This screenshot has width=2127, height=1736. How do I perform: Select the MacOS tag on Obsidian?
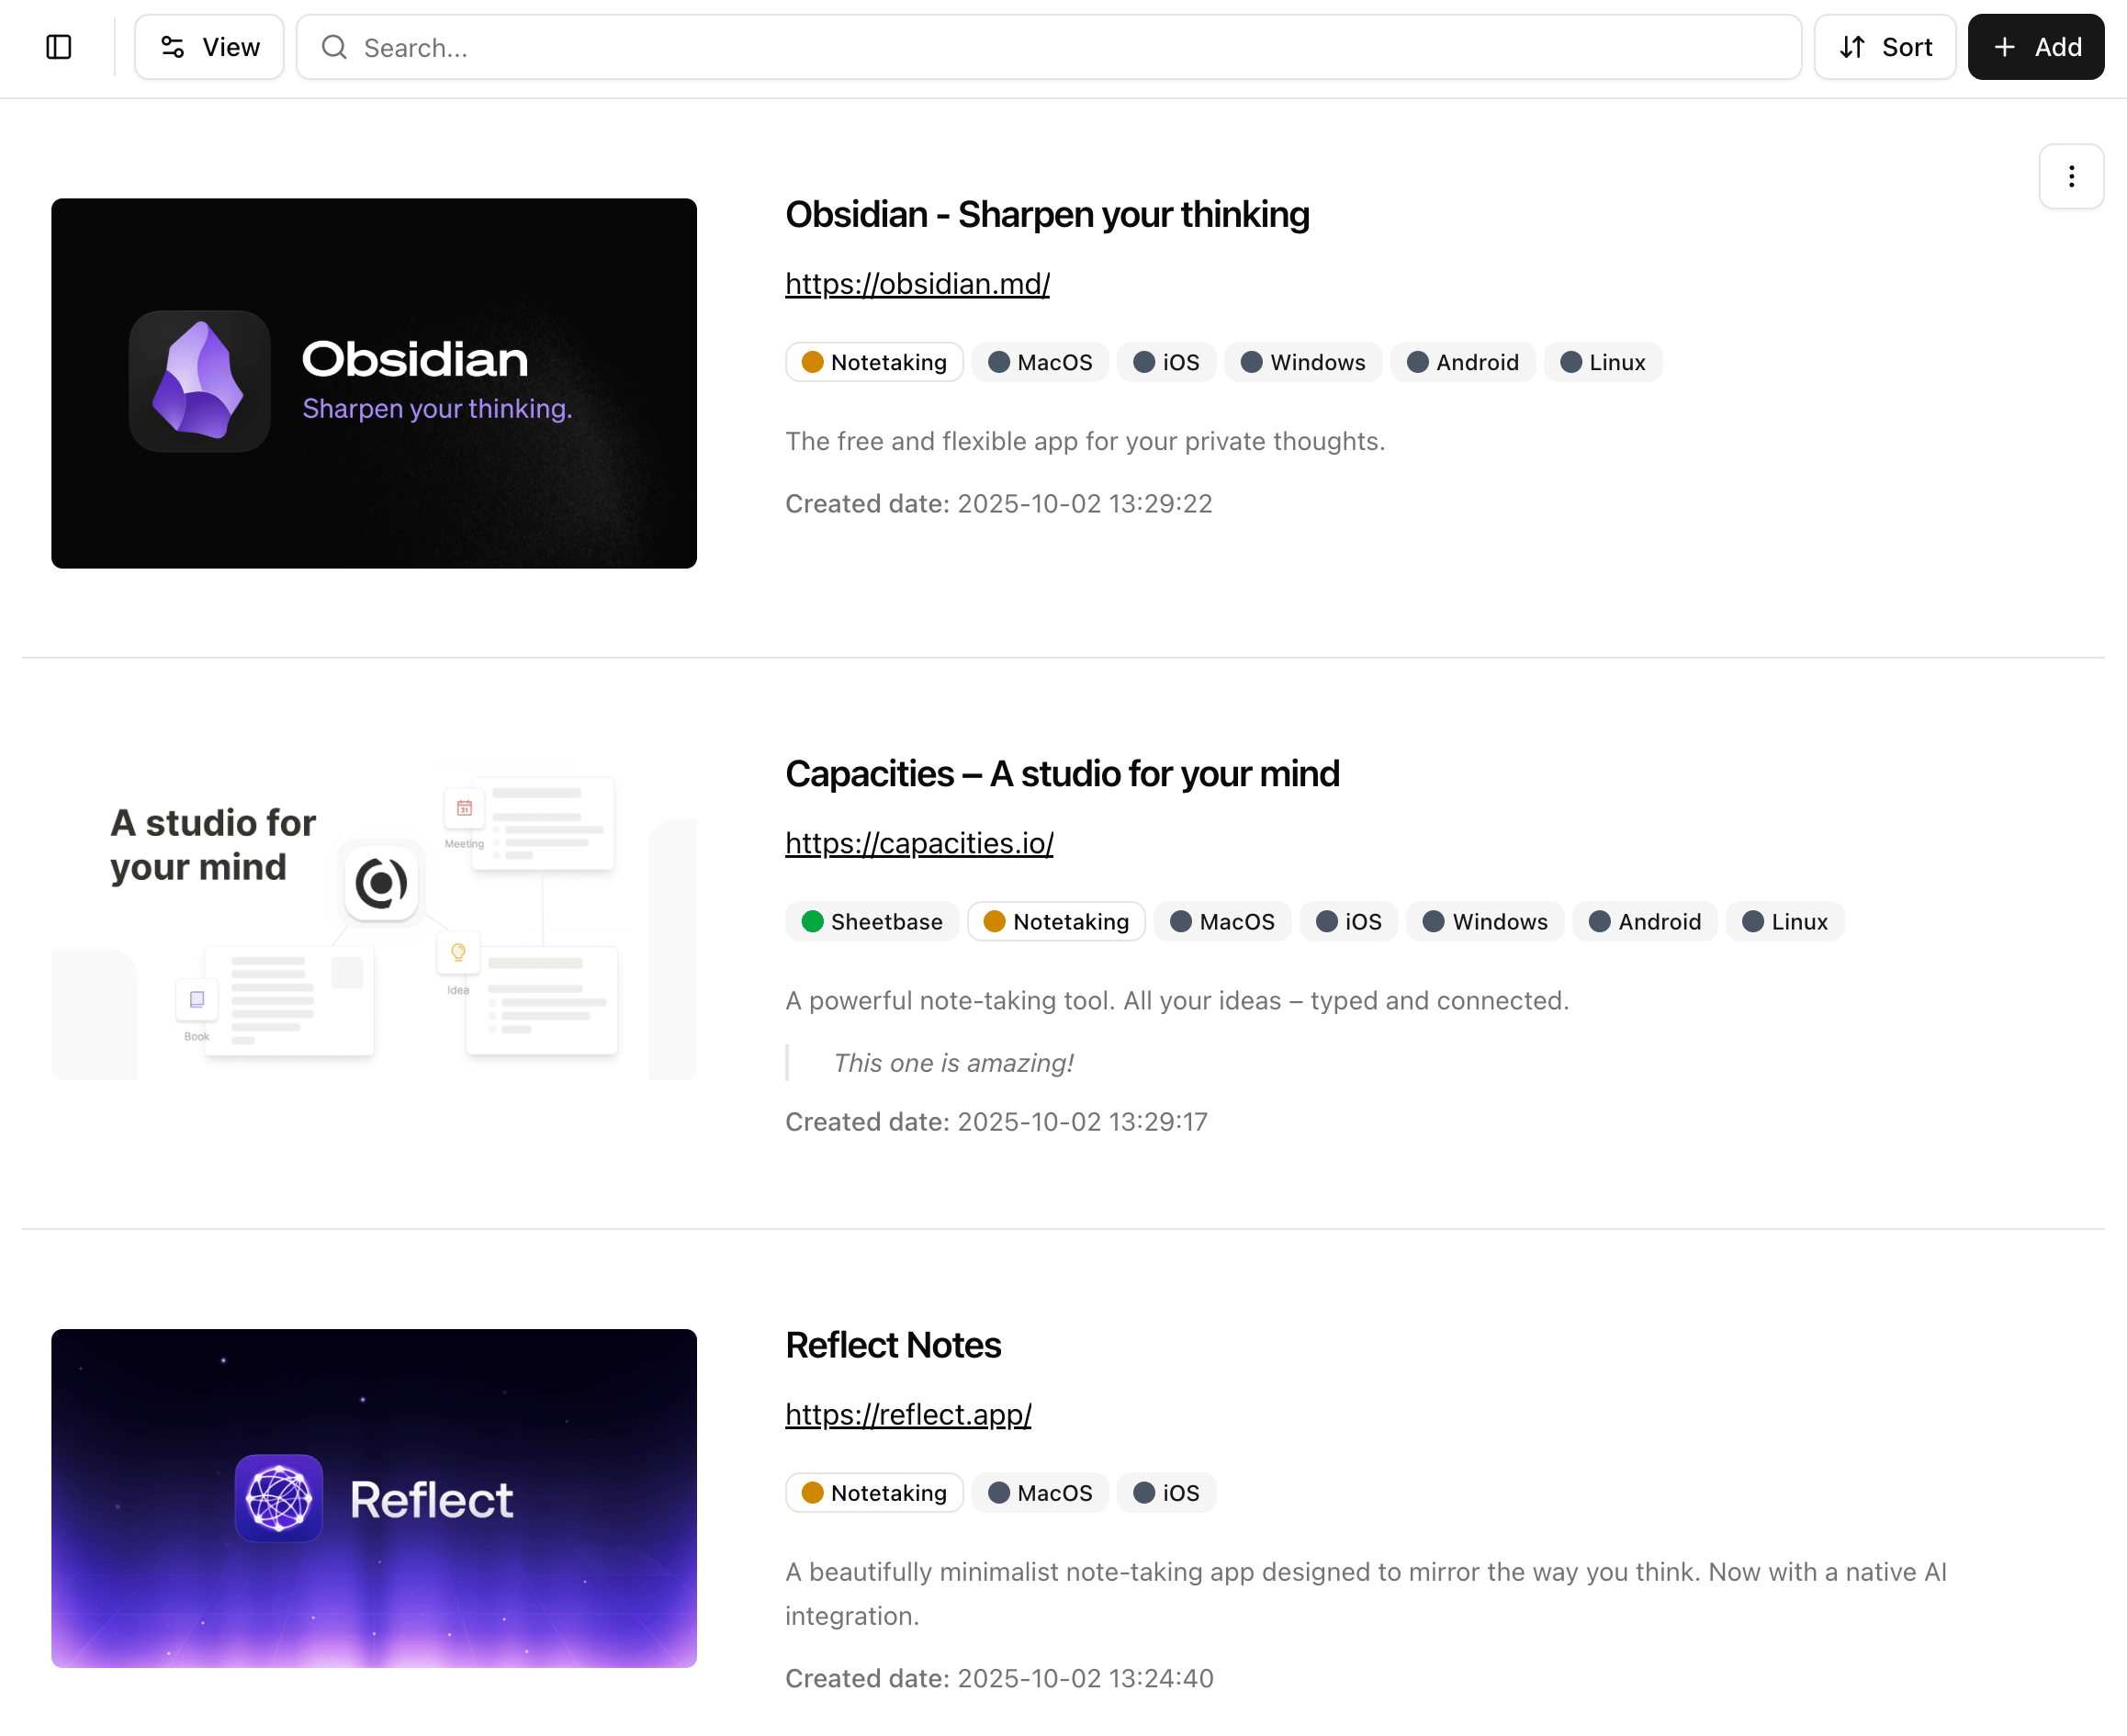click(1040, 362)
